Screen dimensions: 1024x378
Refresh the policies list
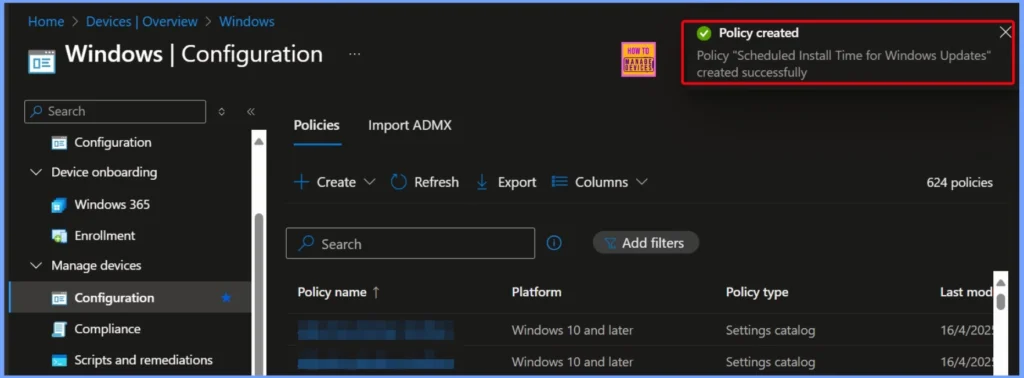point(424,182)
